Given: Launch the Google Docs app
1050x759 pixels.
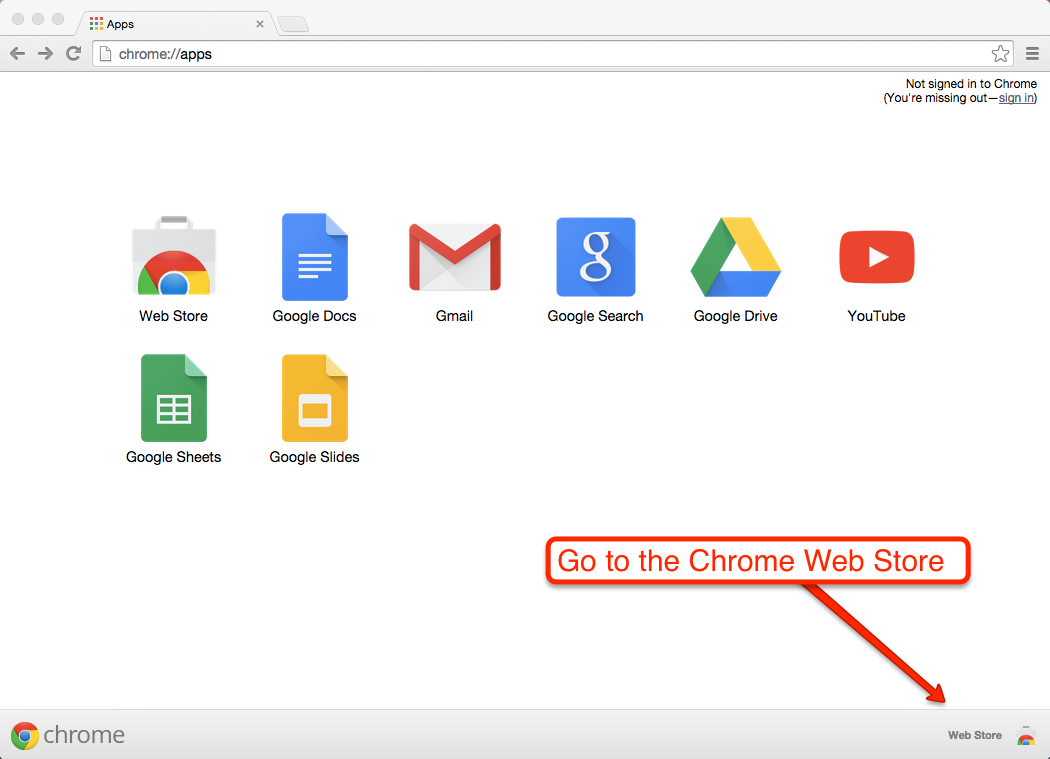Looking at the screenshot, I should (x=315, y=257).
